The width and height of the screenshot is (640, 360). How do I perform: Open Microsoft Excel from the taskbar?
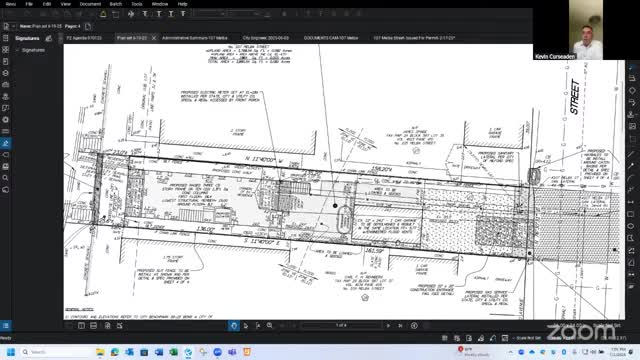173,352
